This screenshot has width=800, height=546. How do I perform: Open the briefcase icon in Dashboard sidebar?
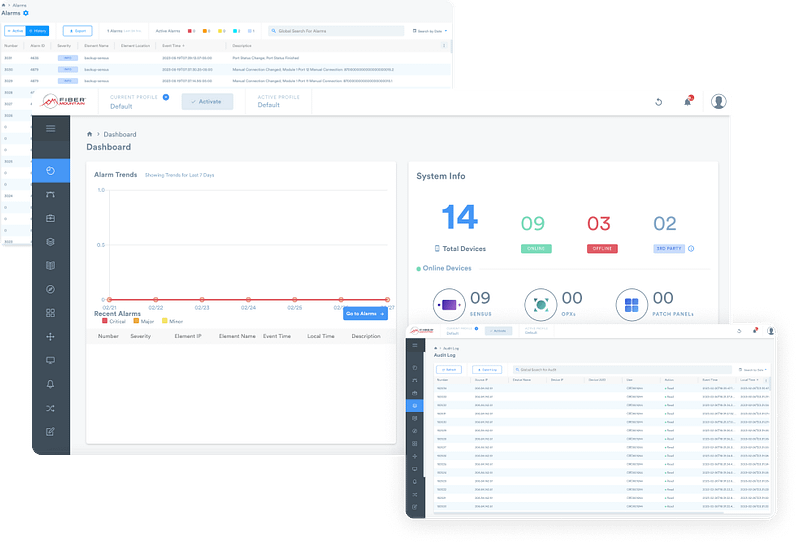[51, 218]
